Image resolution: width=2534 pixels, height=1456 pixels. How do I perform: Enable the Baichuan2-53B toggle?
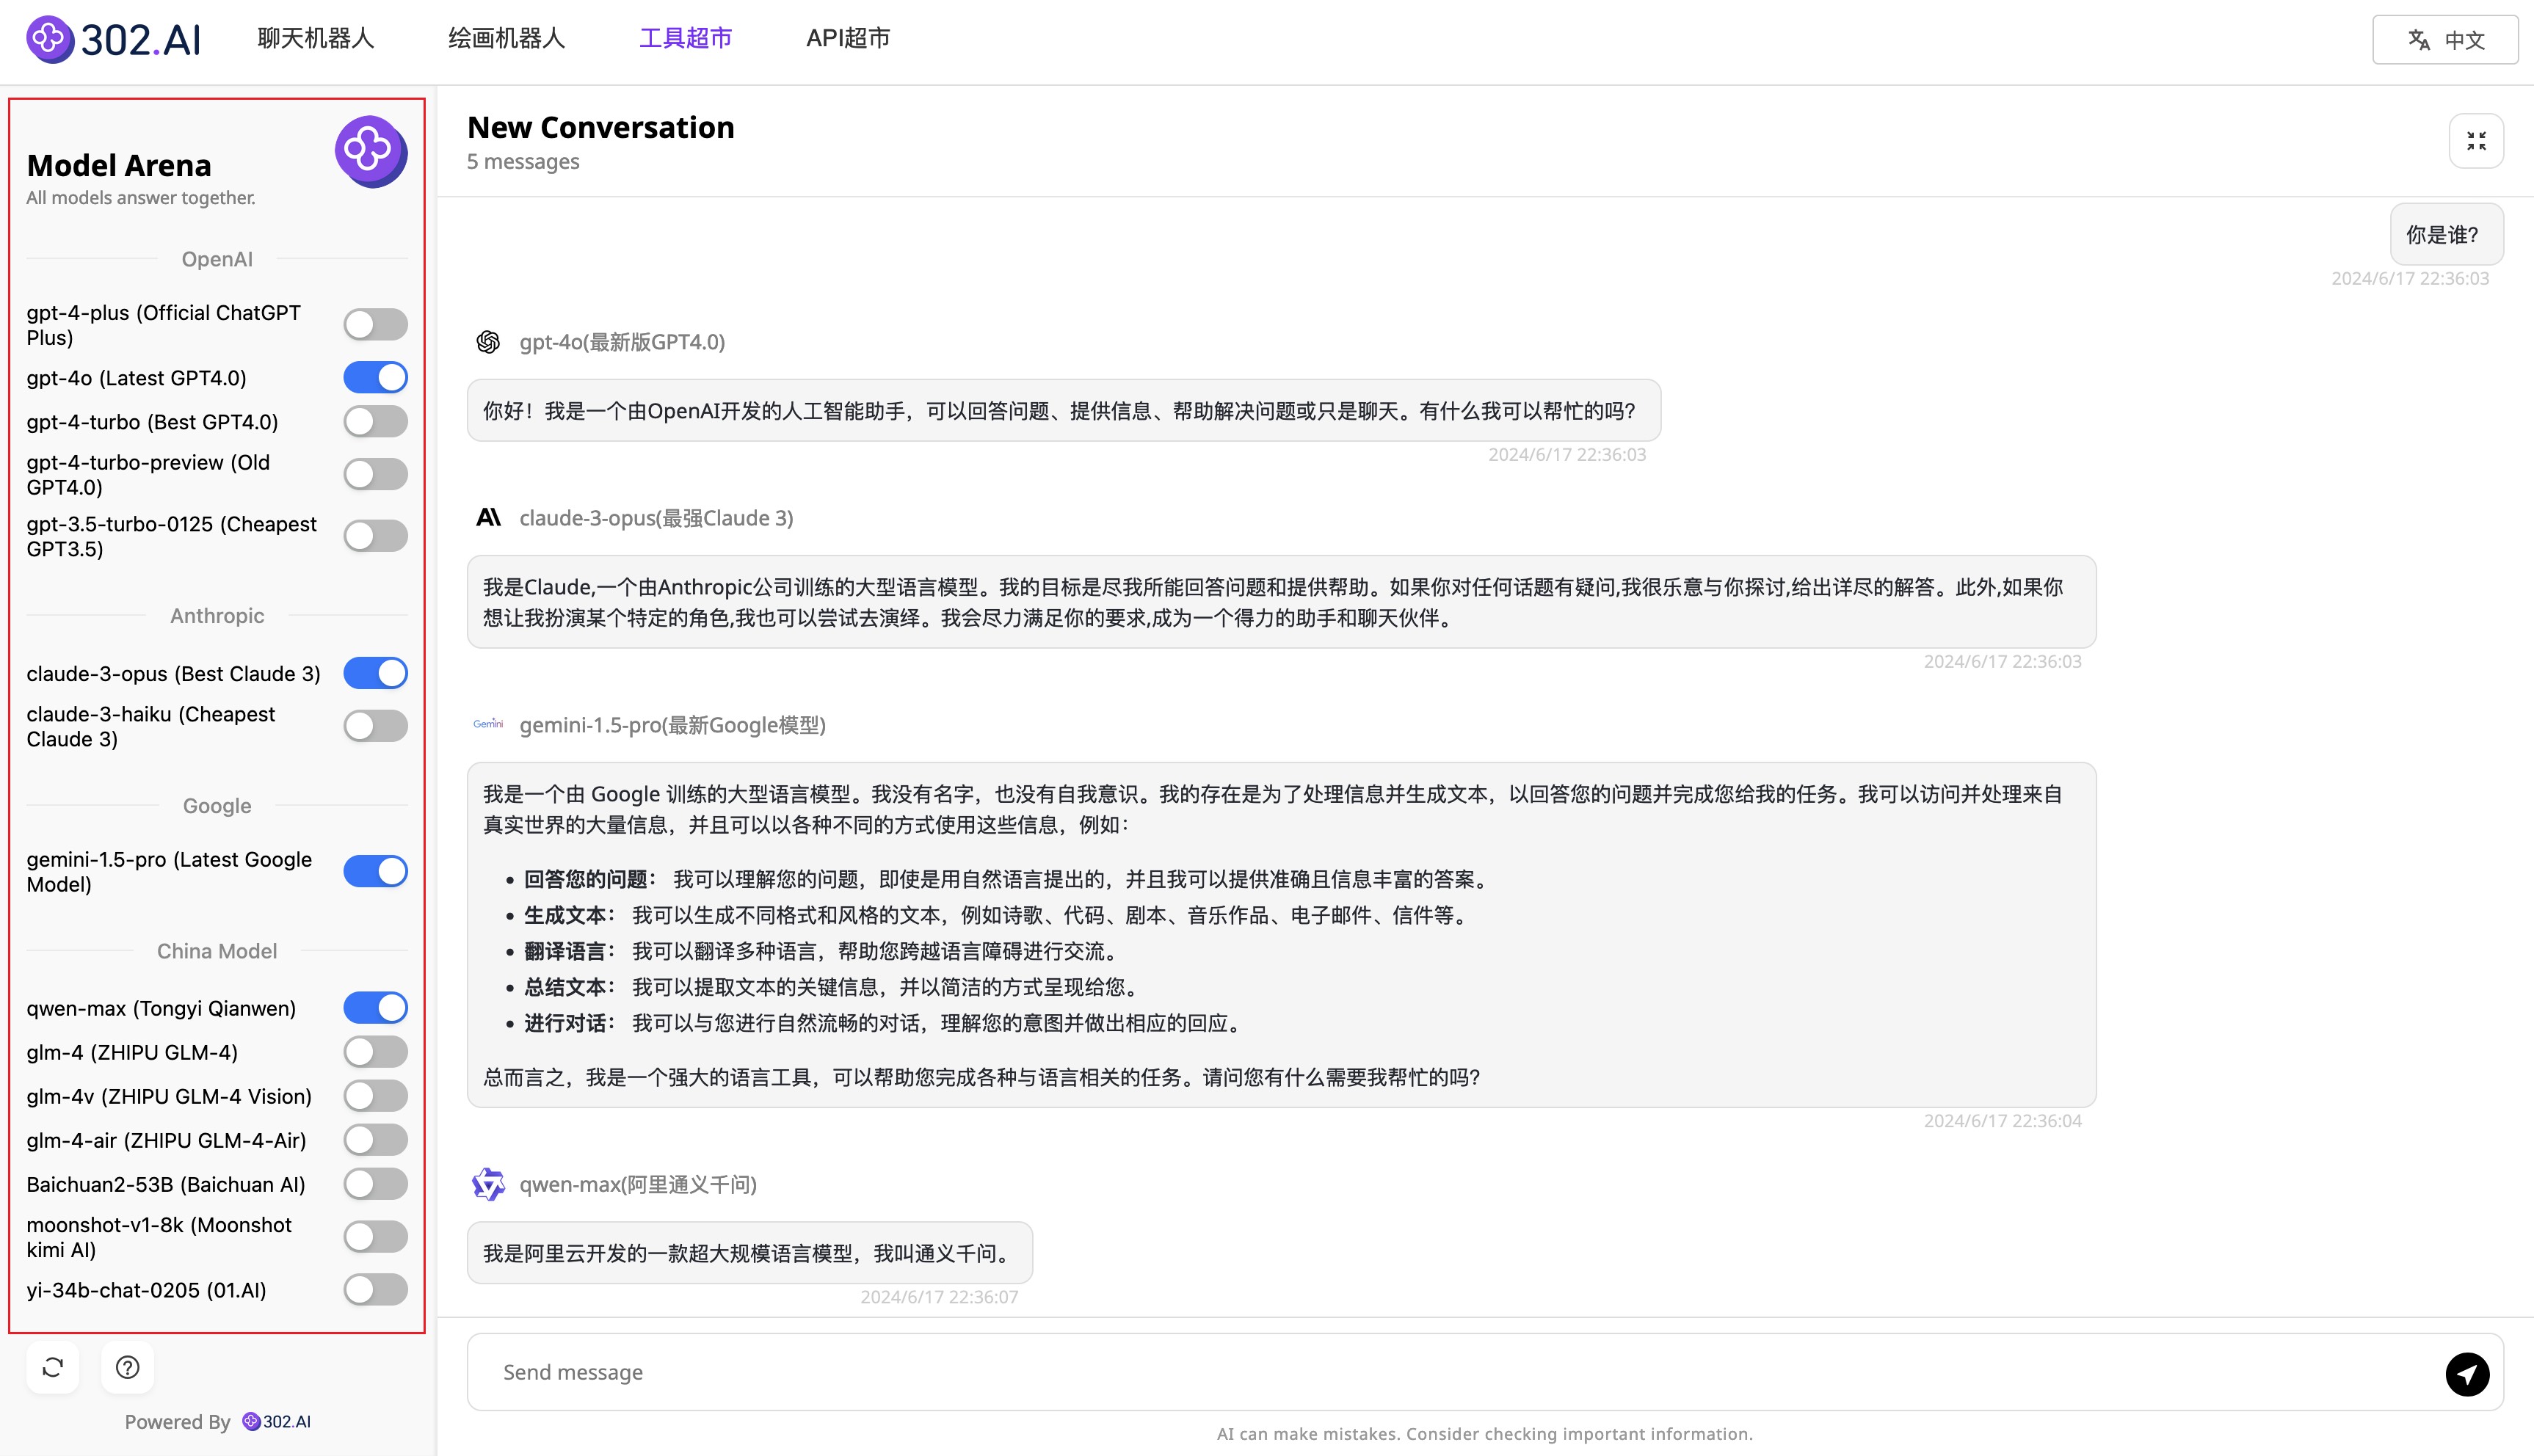(x=376, y=1184)
